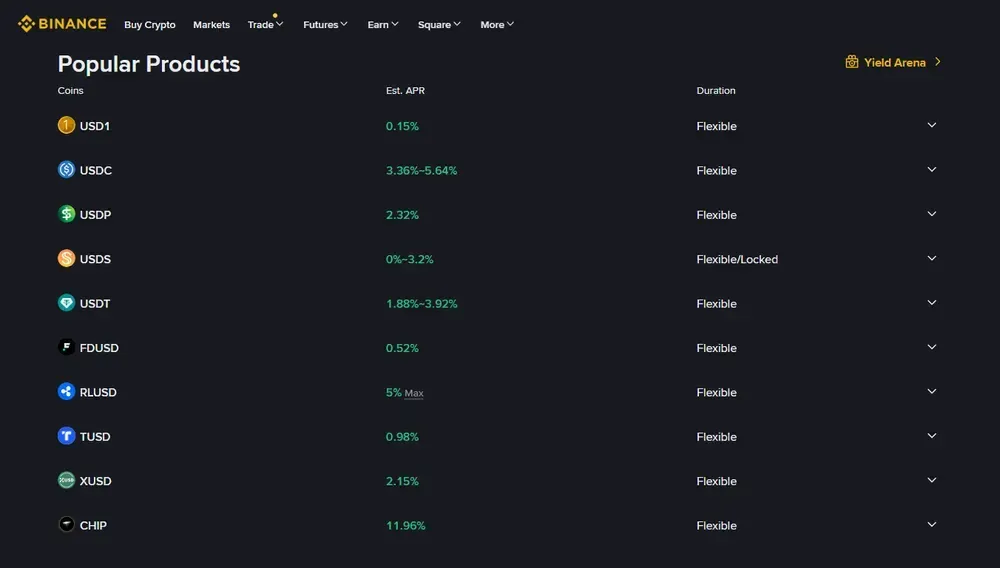This screenshot has height=568, width=1000.
Task: Expand the USDS row chevron
Action: coord(932,258)
